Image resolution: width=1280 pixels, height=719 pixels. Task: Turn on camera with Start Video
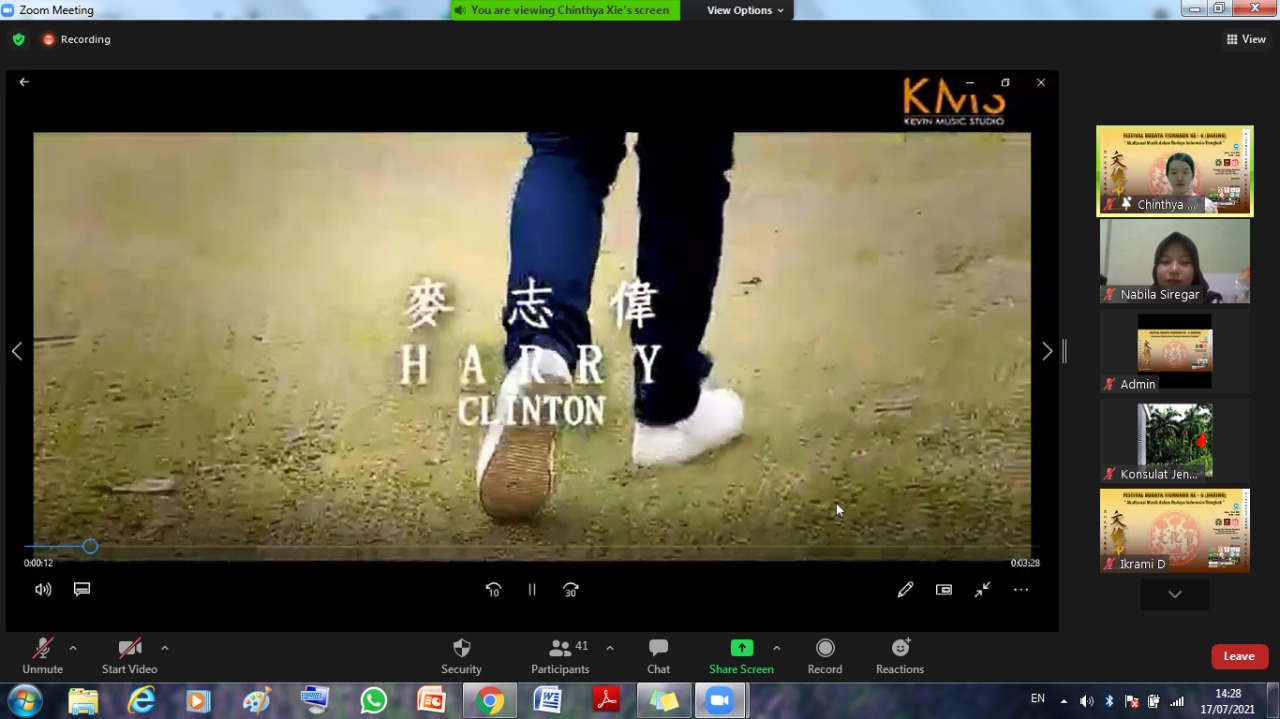[129, 656]
